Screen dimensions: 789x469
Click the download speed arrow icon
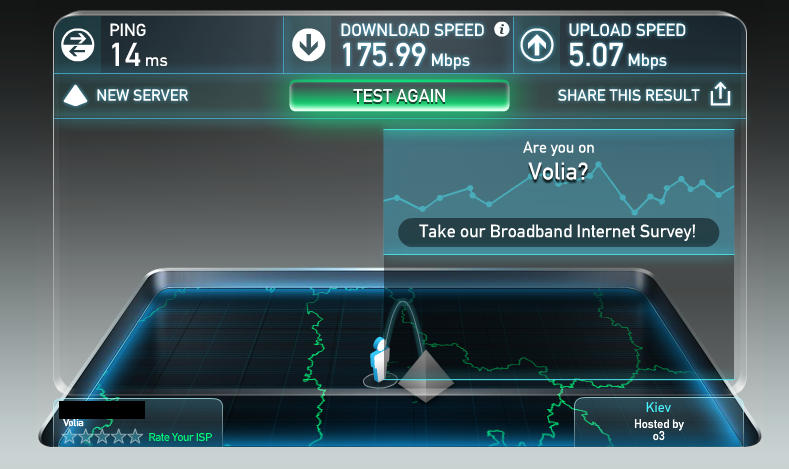pos(308,45)
